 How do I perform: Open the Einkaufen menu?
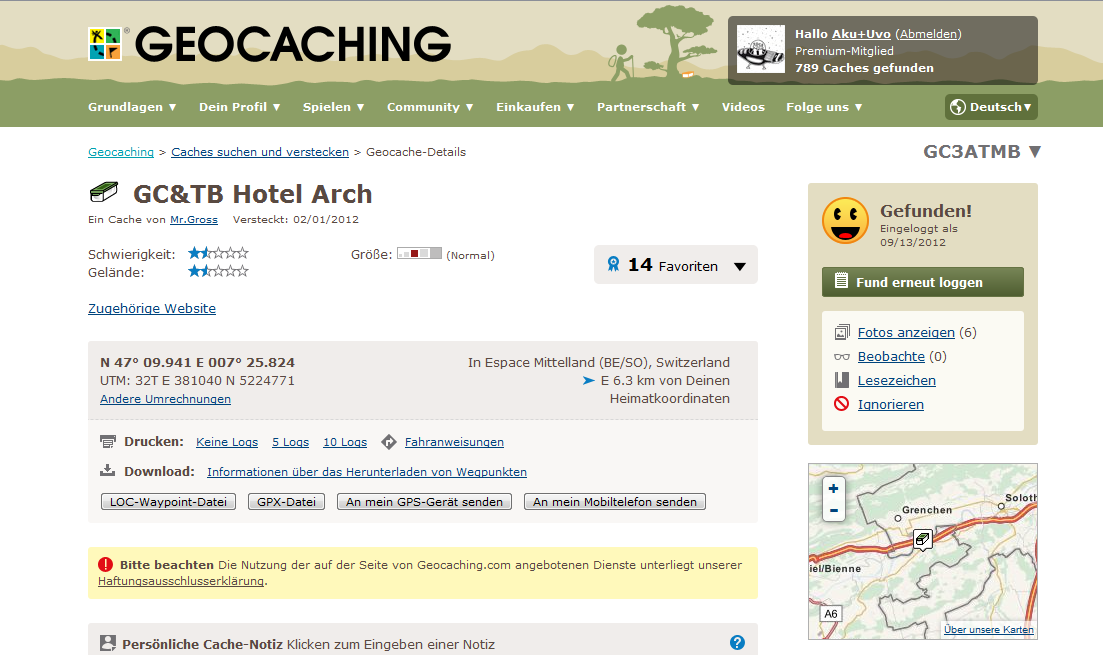[x=535, y=107]
